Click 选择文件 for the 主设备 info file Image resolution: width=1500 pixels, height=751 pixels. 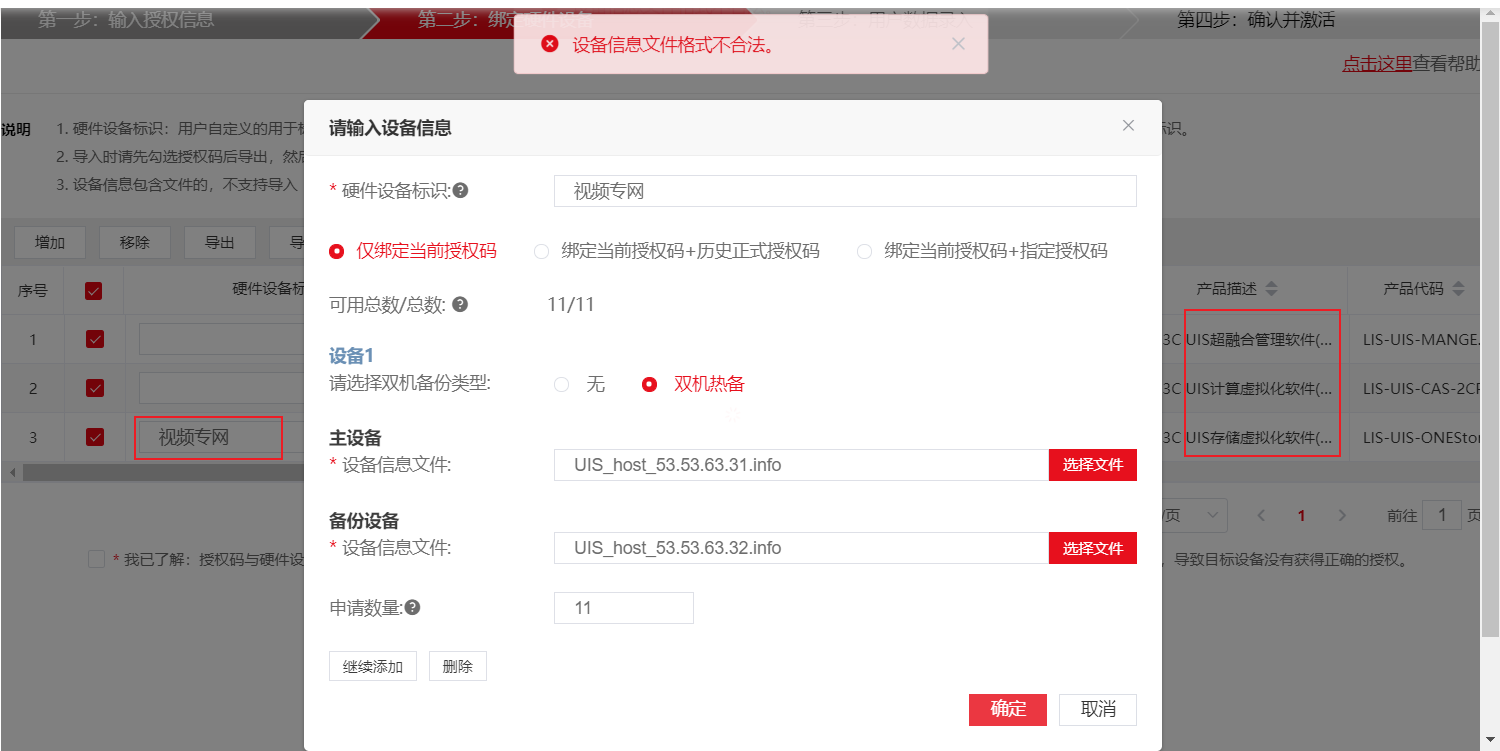[1093, 465]
